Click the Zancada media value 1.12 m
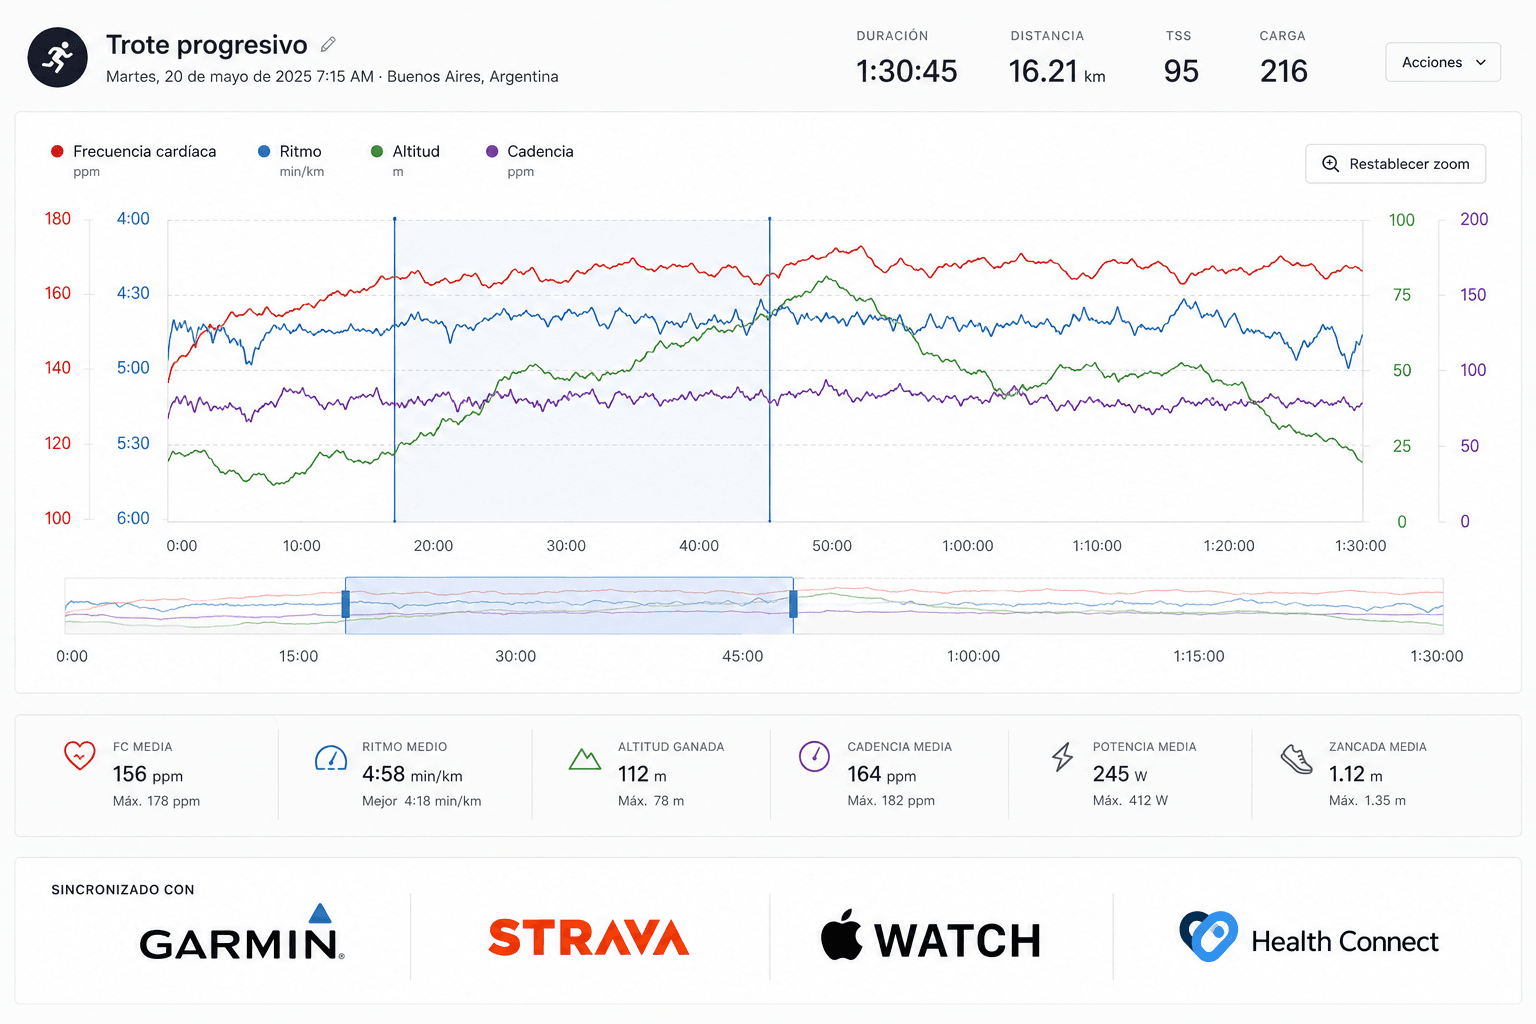 1356,774
